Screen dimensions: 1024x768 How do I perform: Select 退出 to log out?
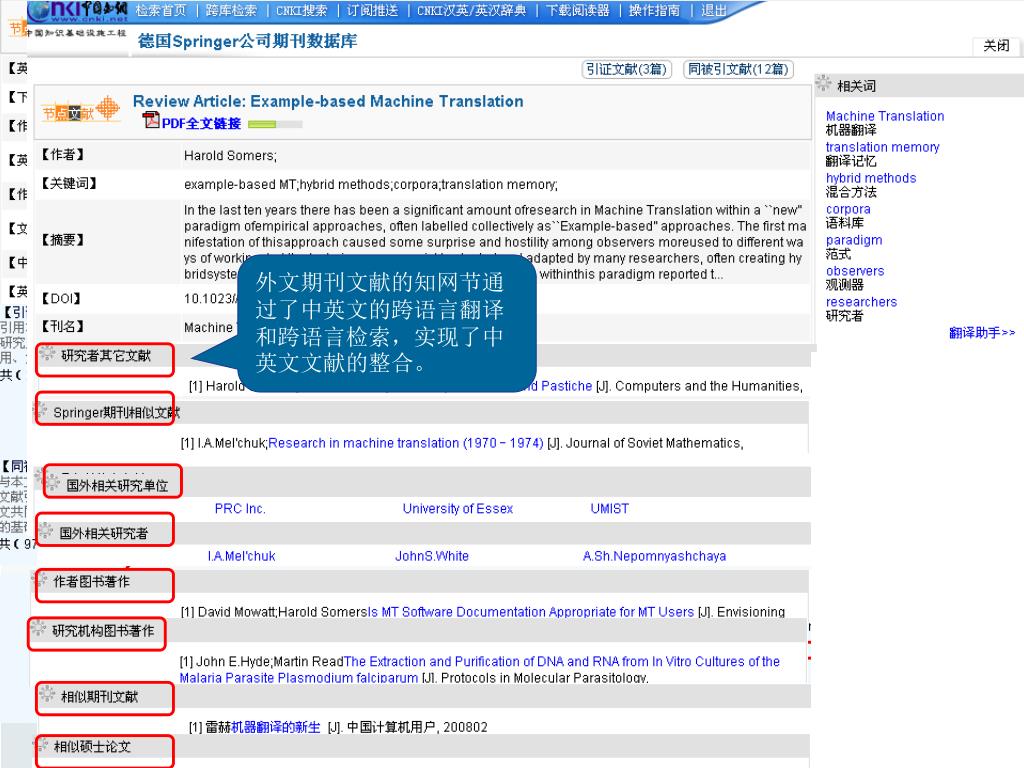(714, 10)
